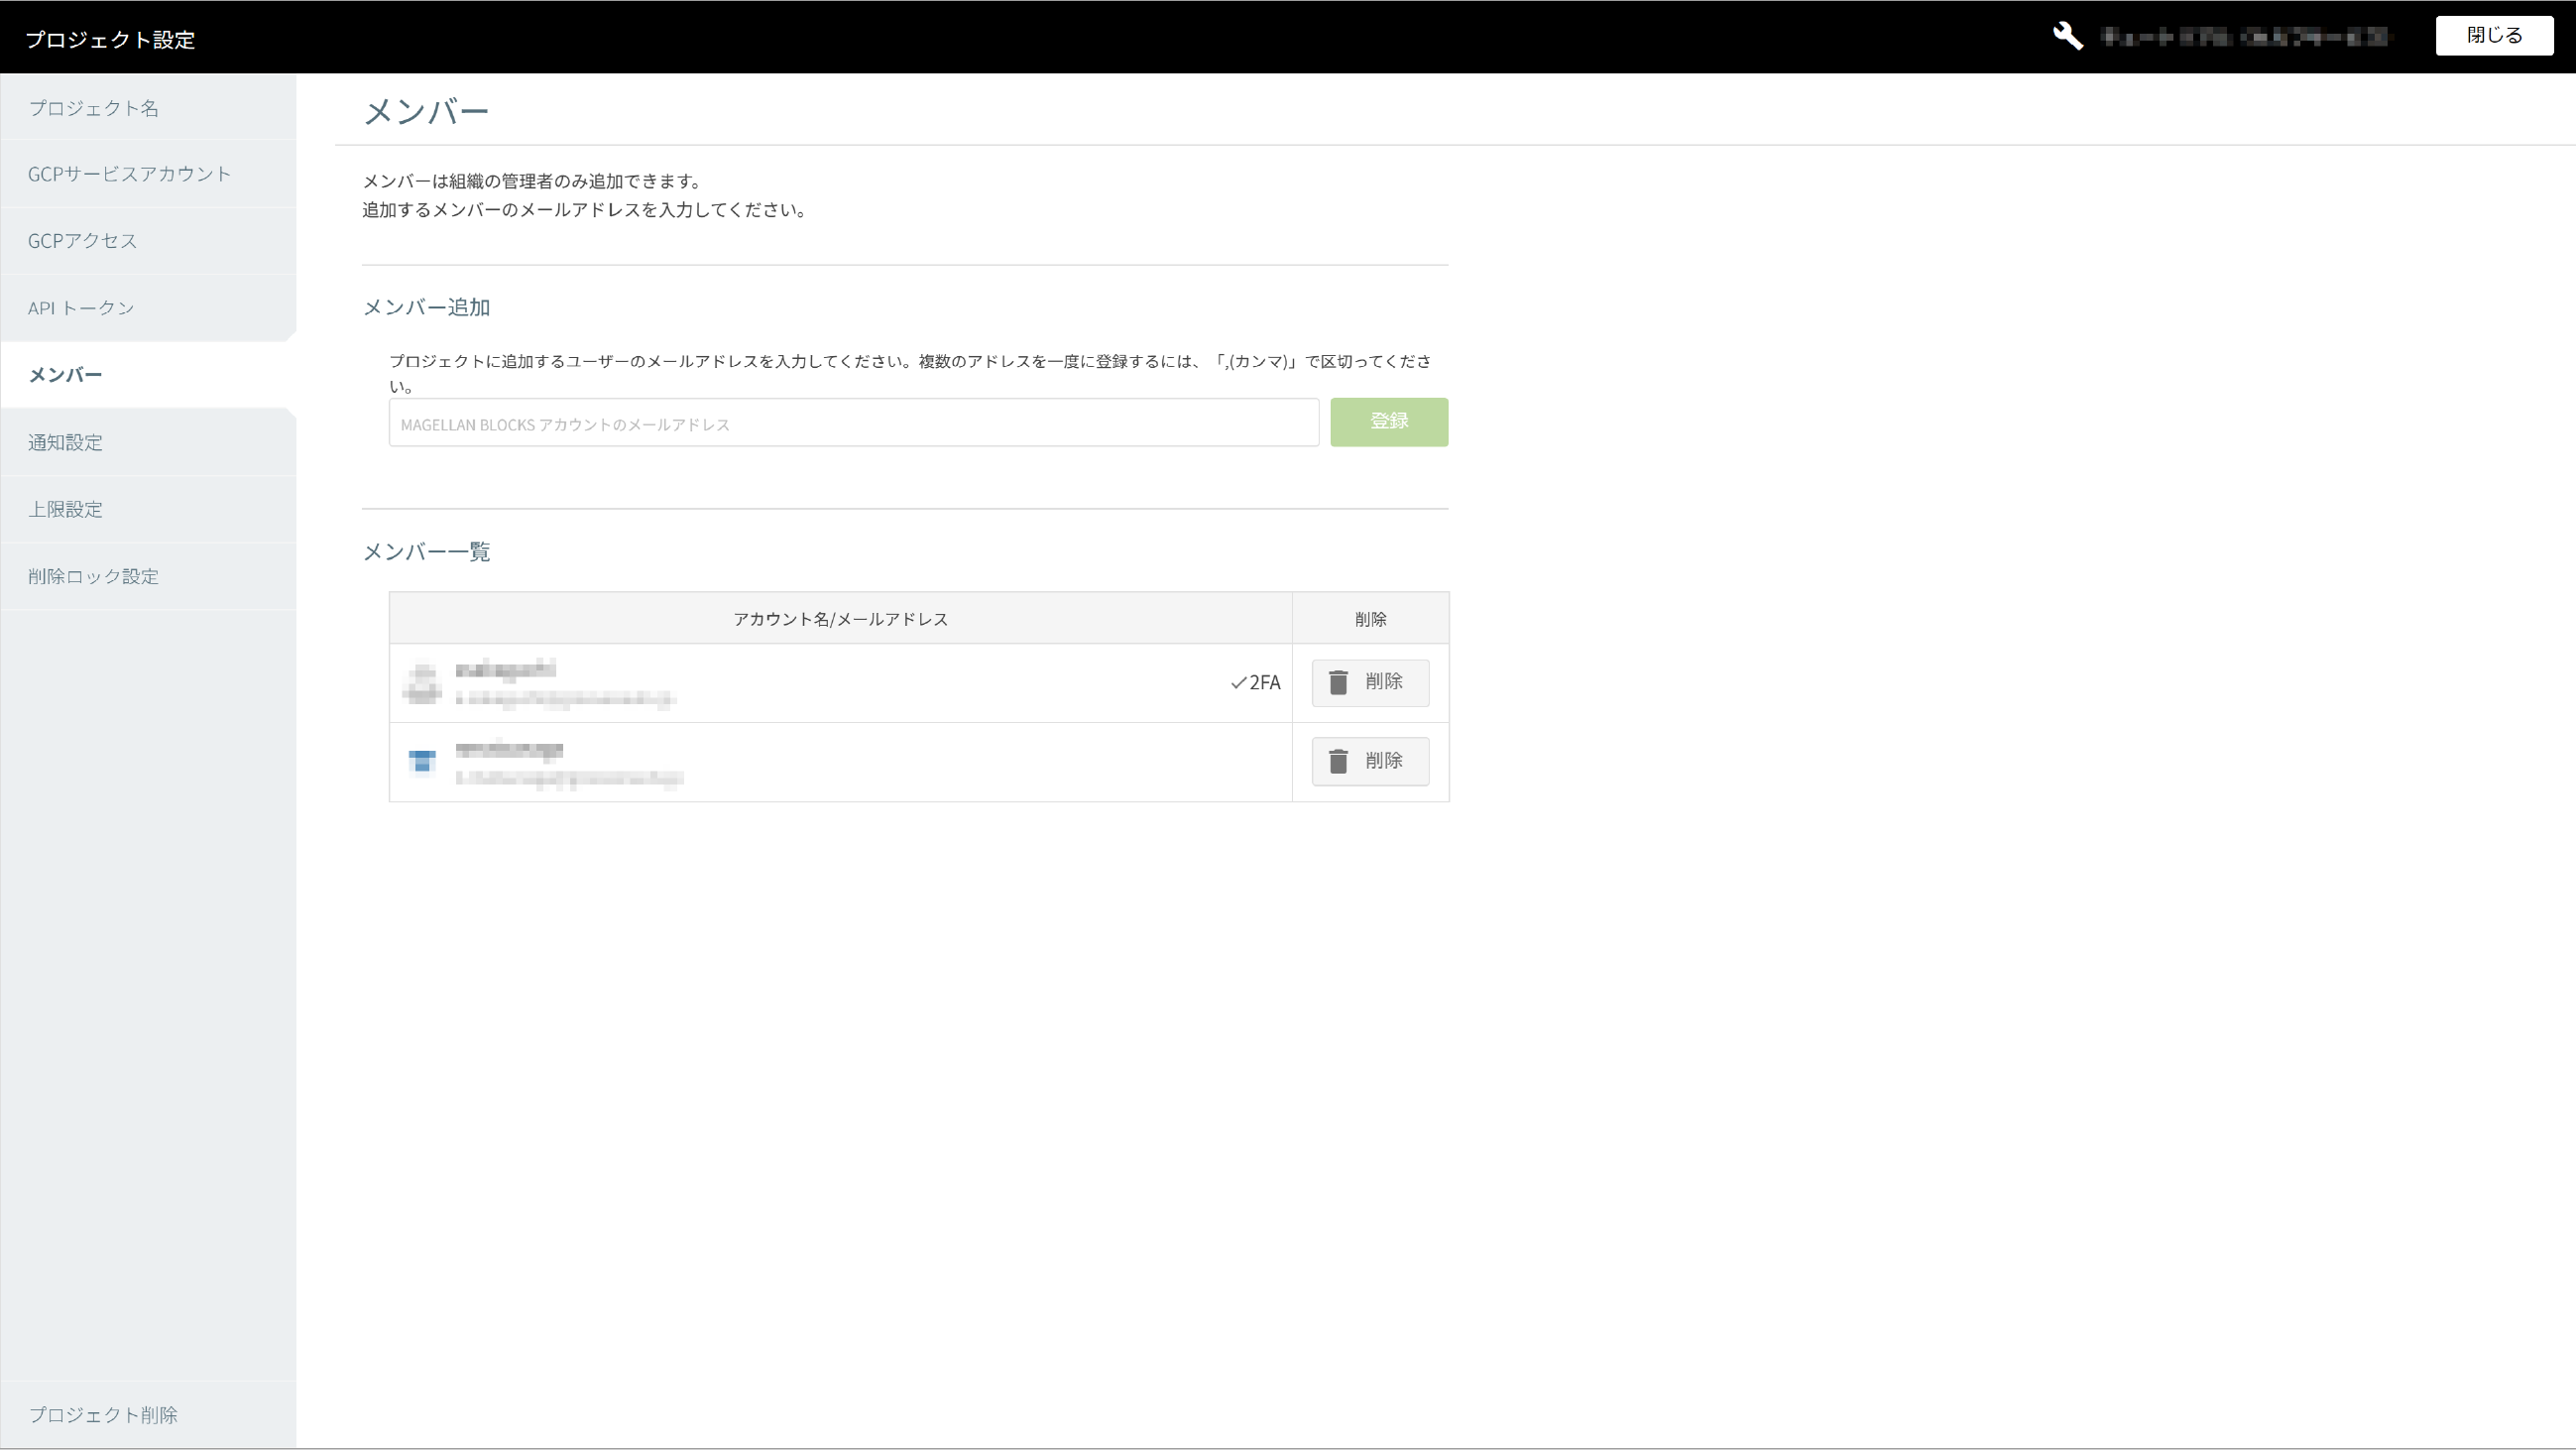
Task: Click the メンバー page heading
Action: (x=426, y=111)
